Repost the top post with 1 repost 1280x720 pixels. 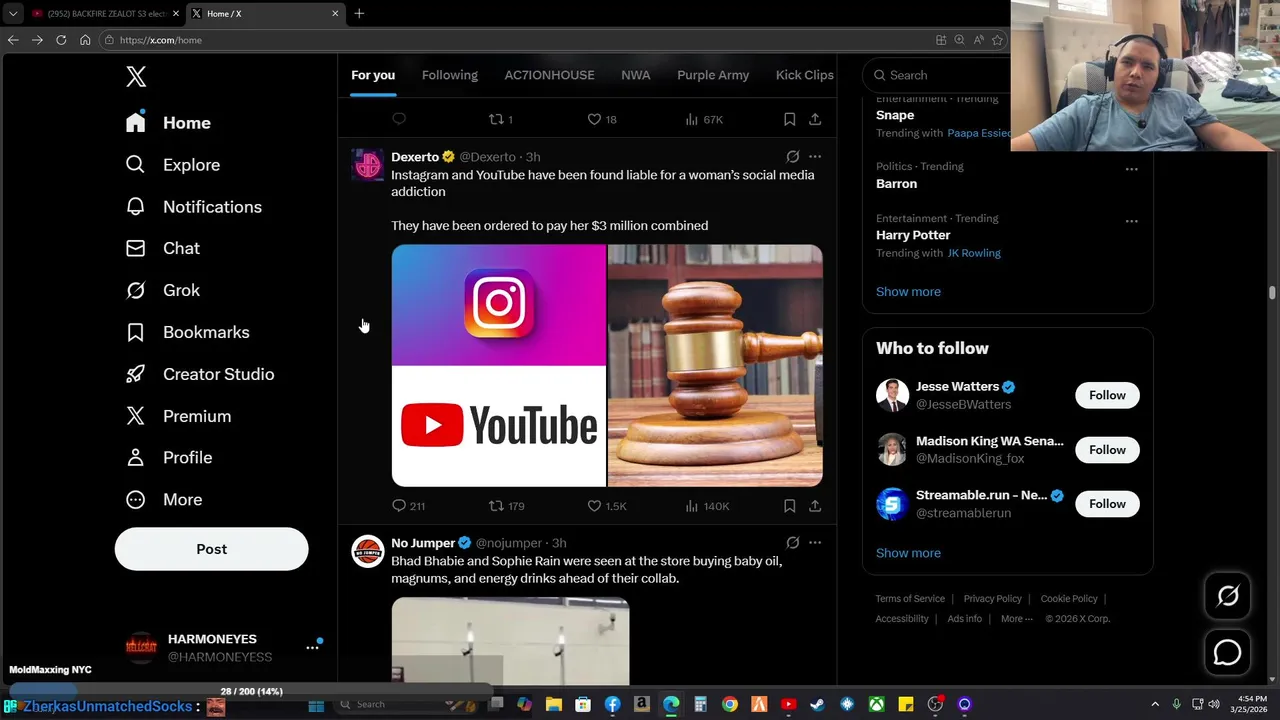tap(500, 119)
